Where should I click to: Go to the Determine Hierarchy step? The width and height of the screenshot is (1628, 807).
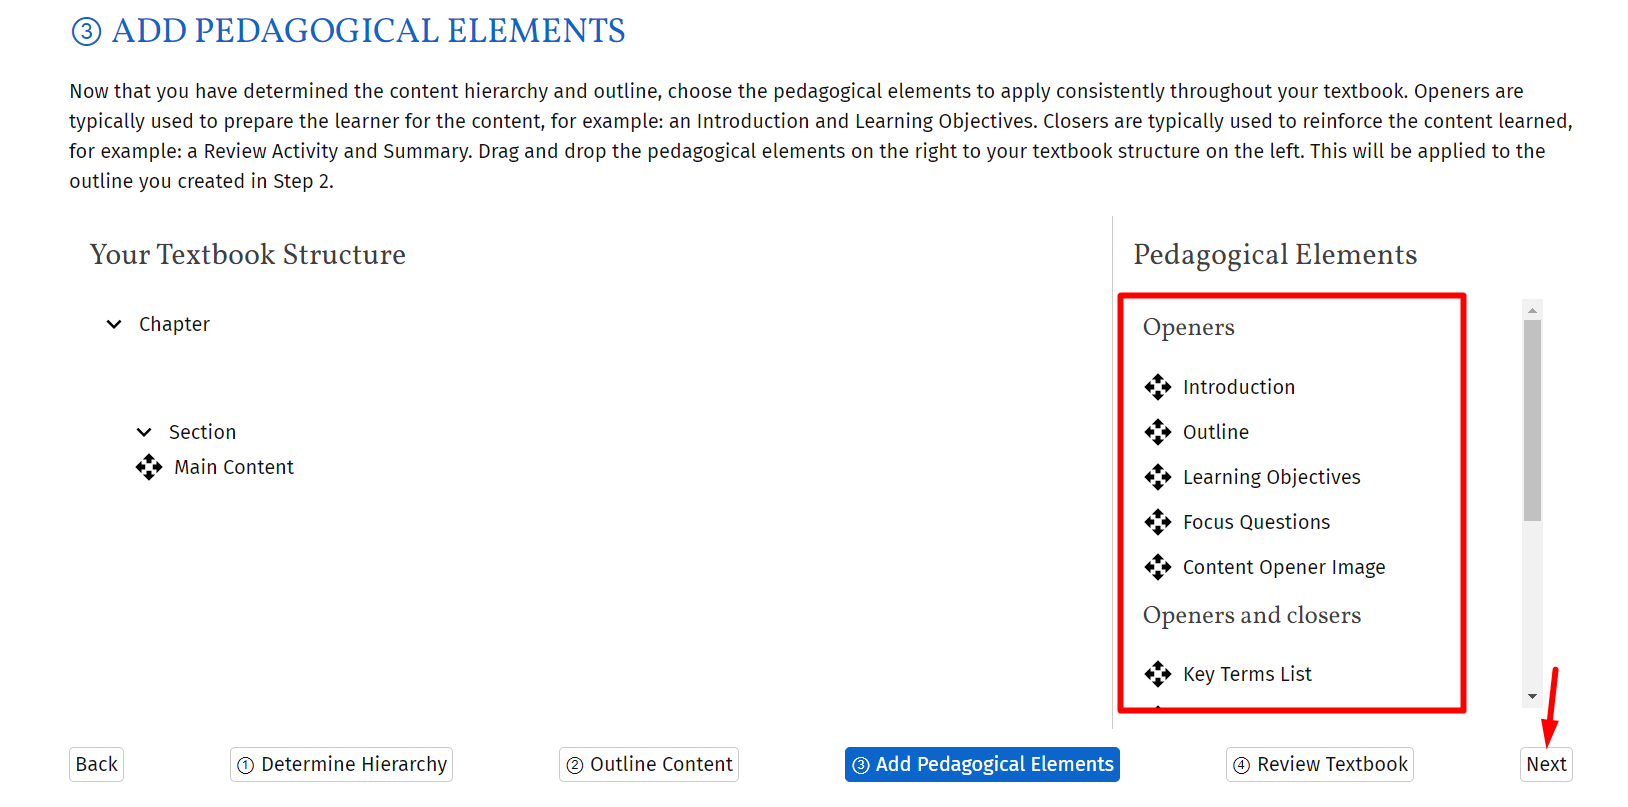point(341,764)
